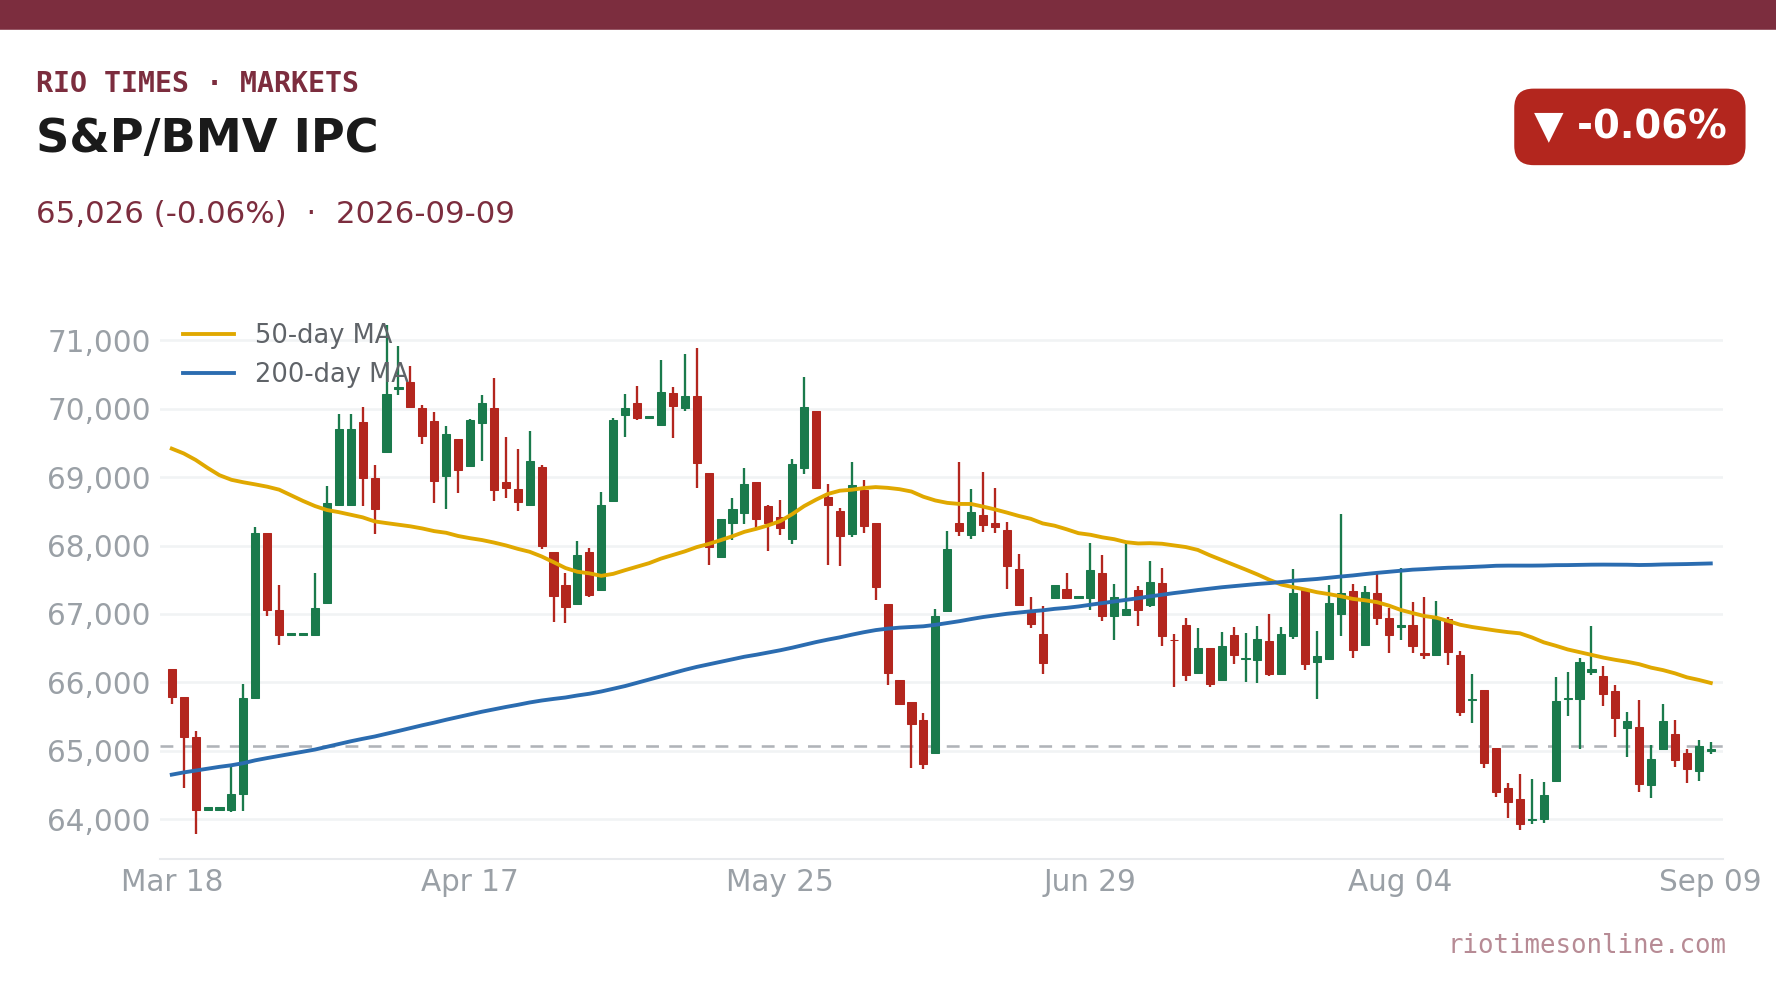Click the 66,000 y-axis label
The height and width of the screenshot is (999, 1776).
pos(99,684)
